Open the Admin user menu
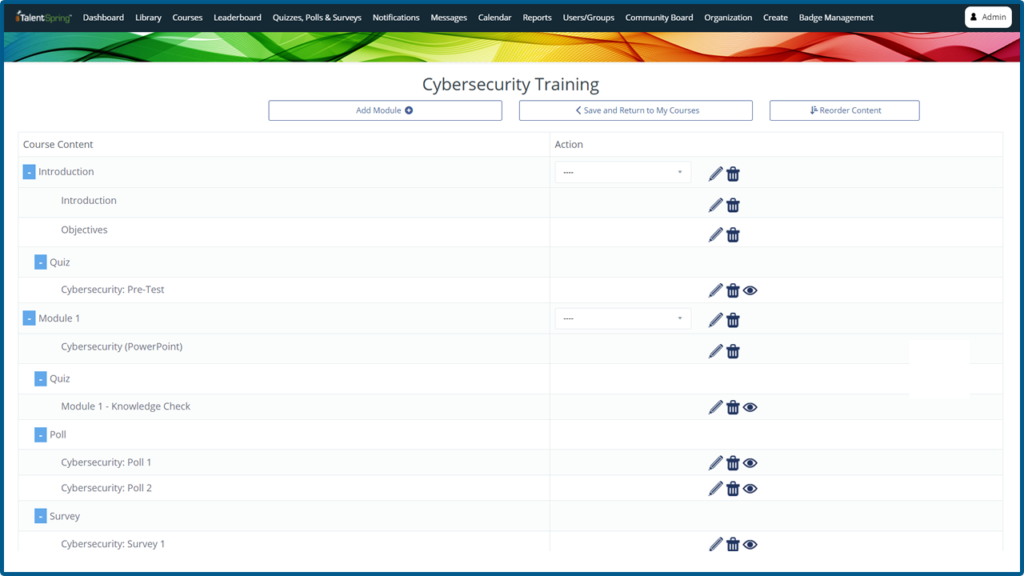The image size is (1024, 576). [987, 17]
